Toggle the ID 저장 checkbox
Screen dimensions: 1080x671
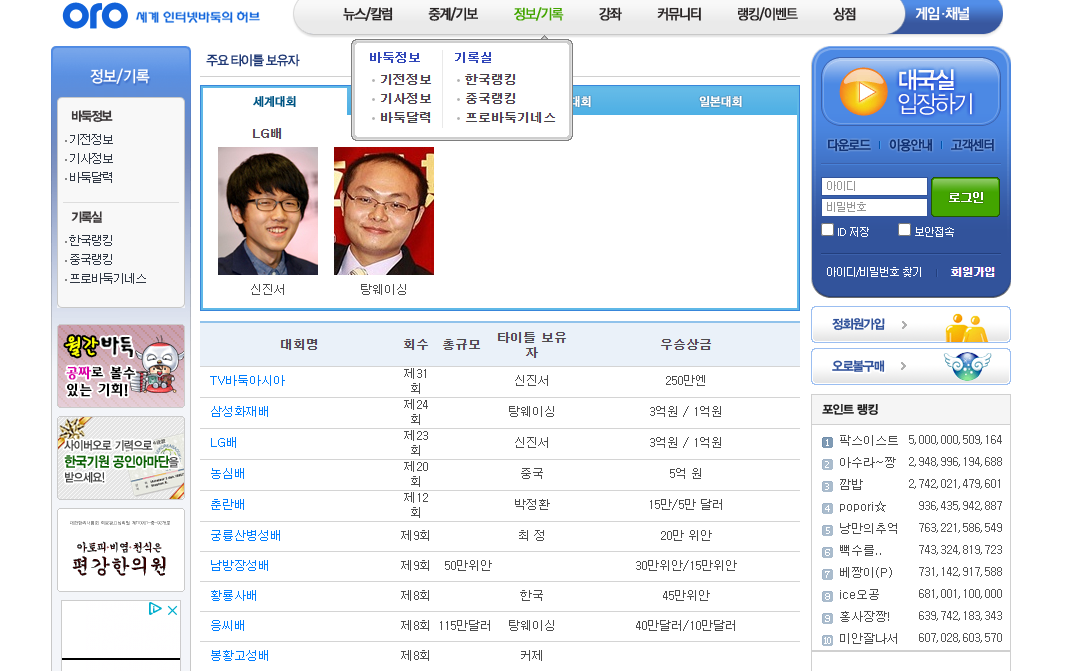827,230
